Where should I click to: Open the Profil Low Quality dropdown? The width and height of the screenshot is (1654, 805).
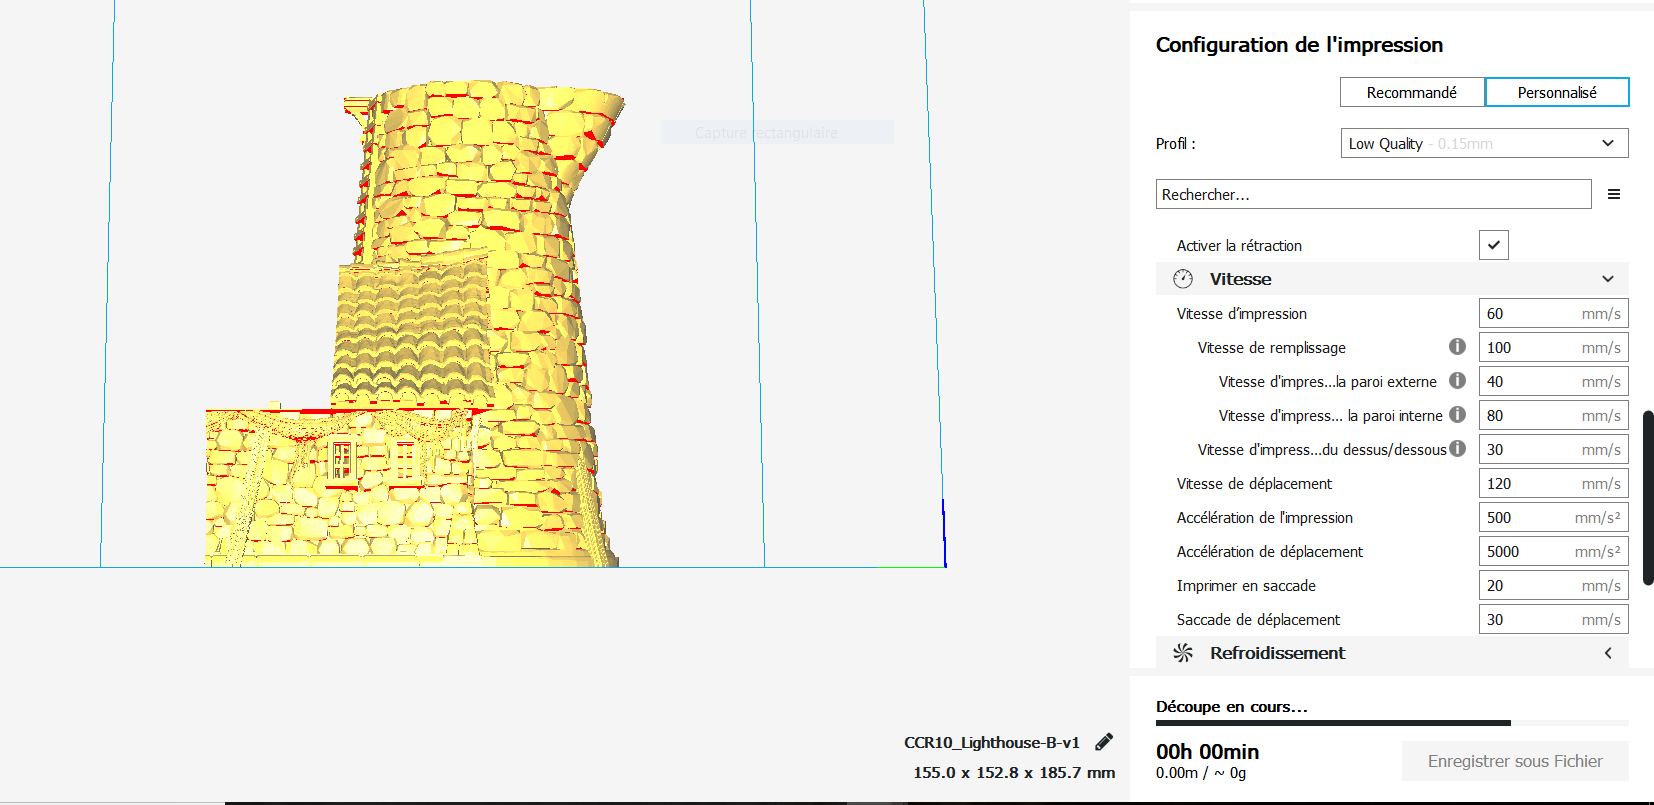pyautogui.click(x=1484, y=143)
